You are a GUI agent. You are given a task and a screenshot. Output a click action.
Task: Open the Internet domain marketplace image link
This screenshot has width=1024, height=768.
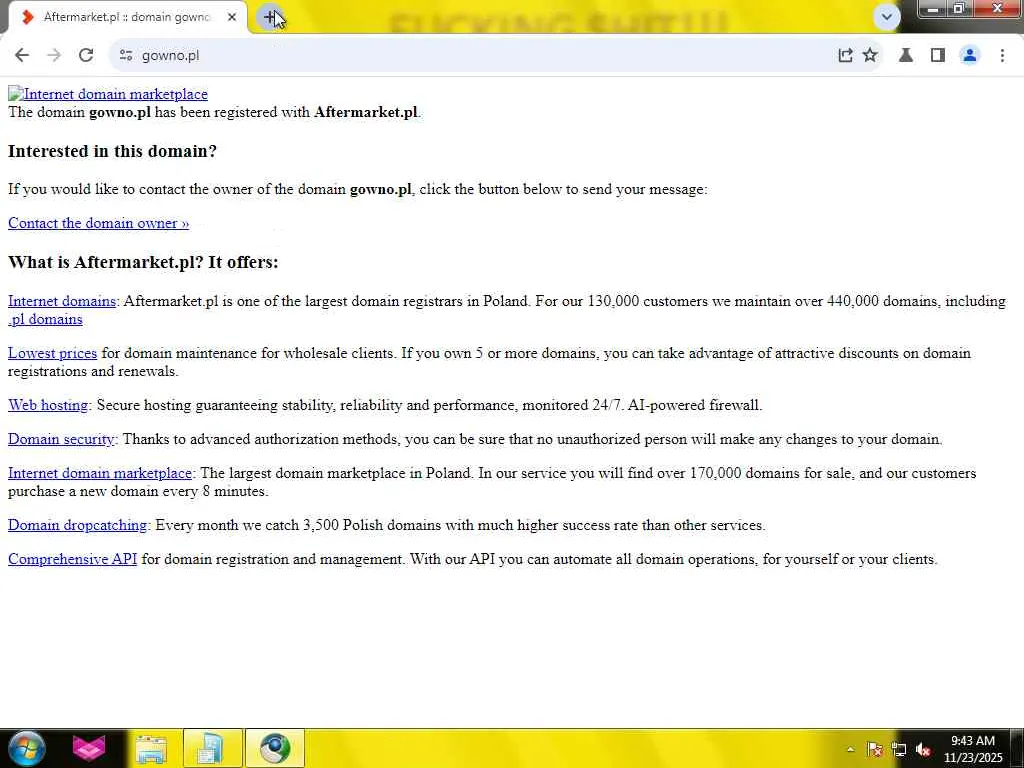point(108,94)
